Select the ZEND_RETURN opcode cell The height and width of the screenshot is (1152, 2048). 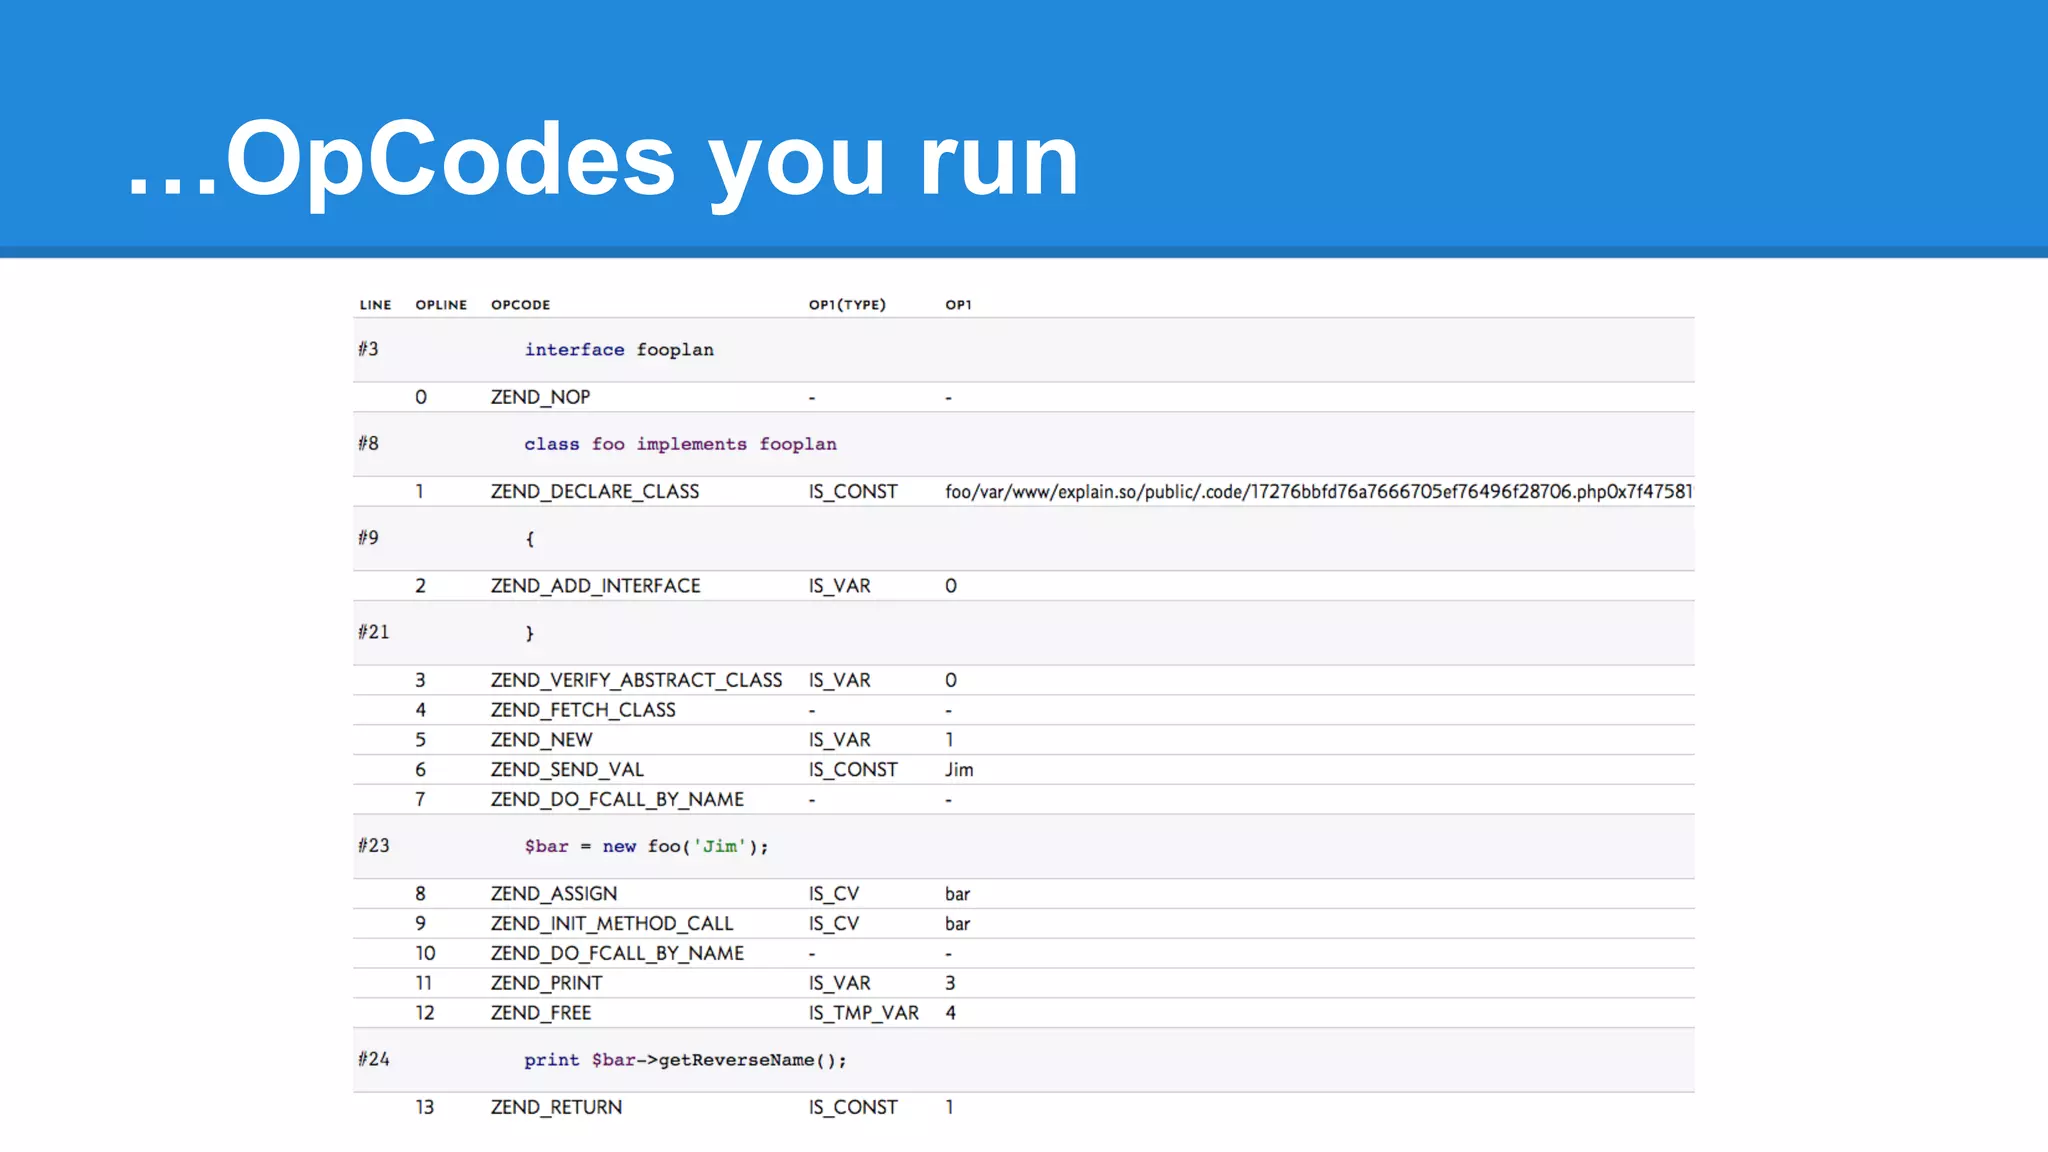point(556,1108)
